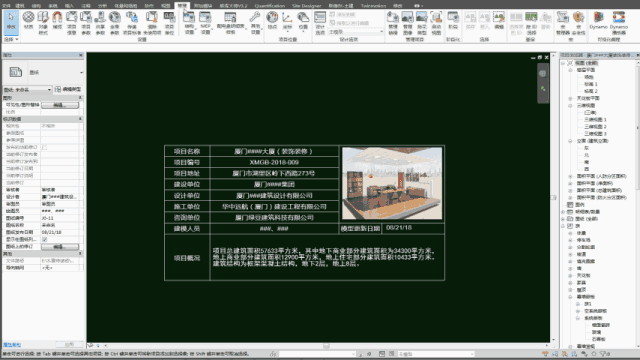Collapse the elevations (立面) node
Screen dimensions: 640x360
(571, 141)
